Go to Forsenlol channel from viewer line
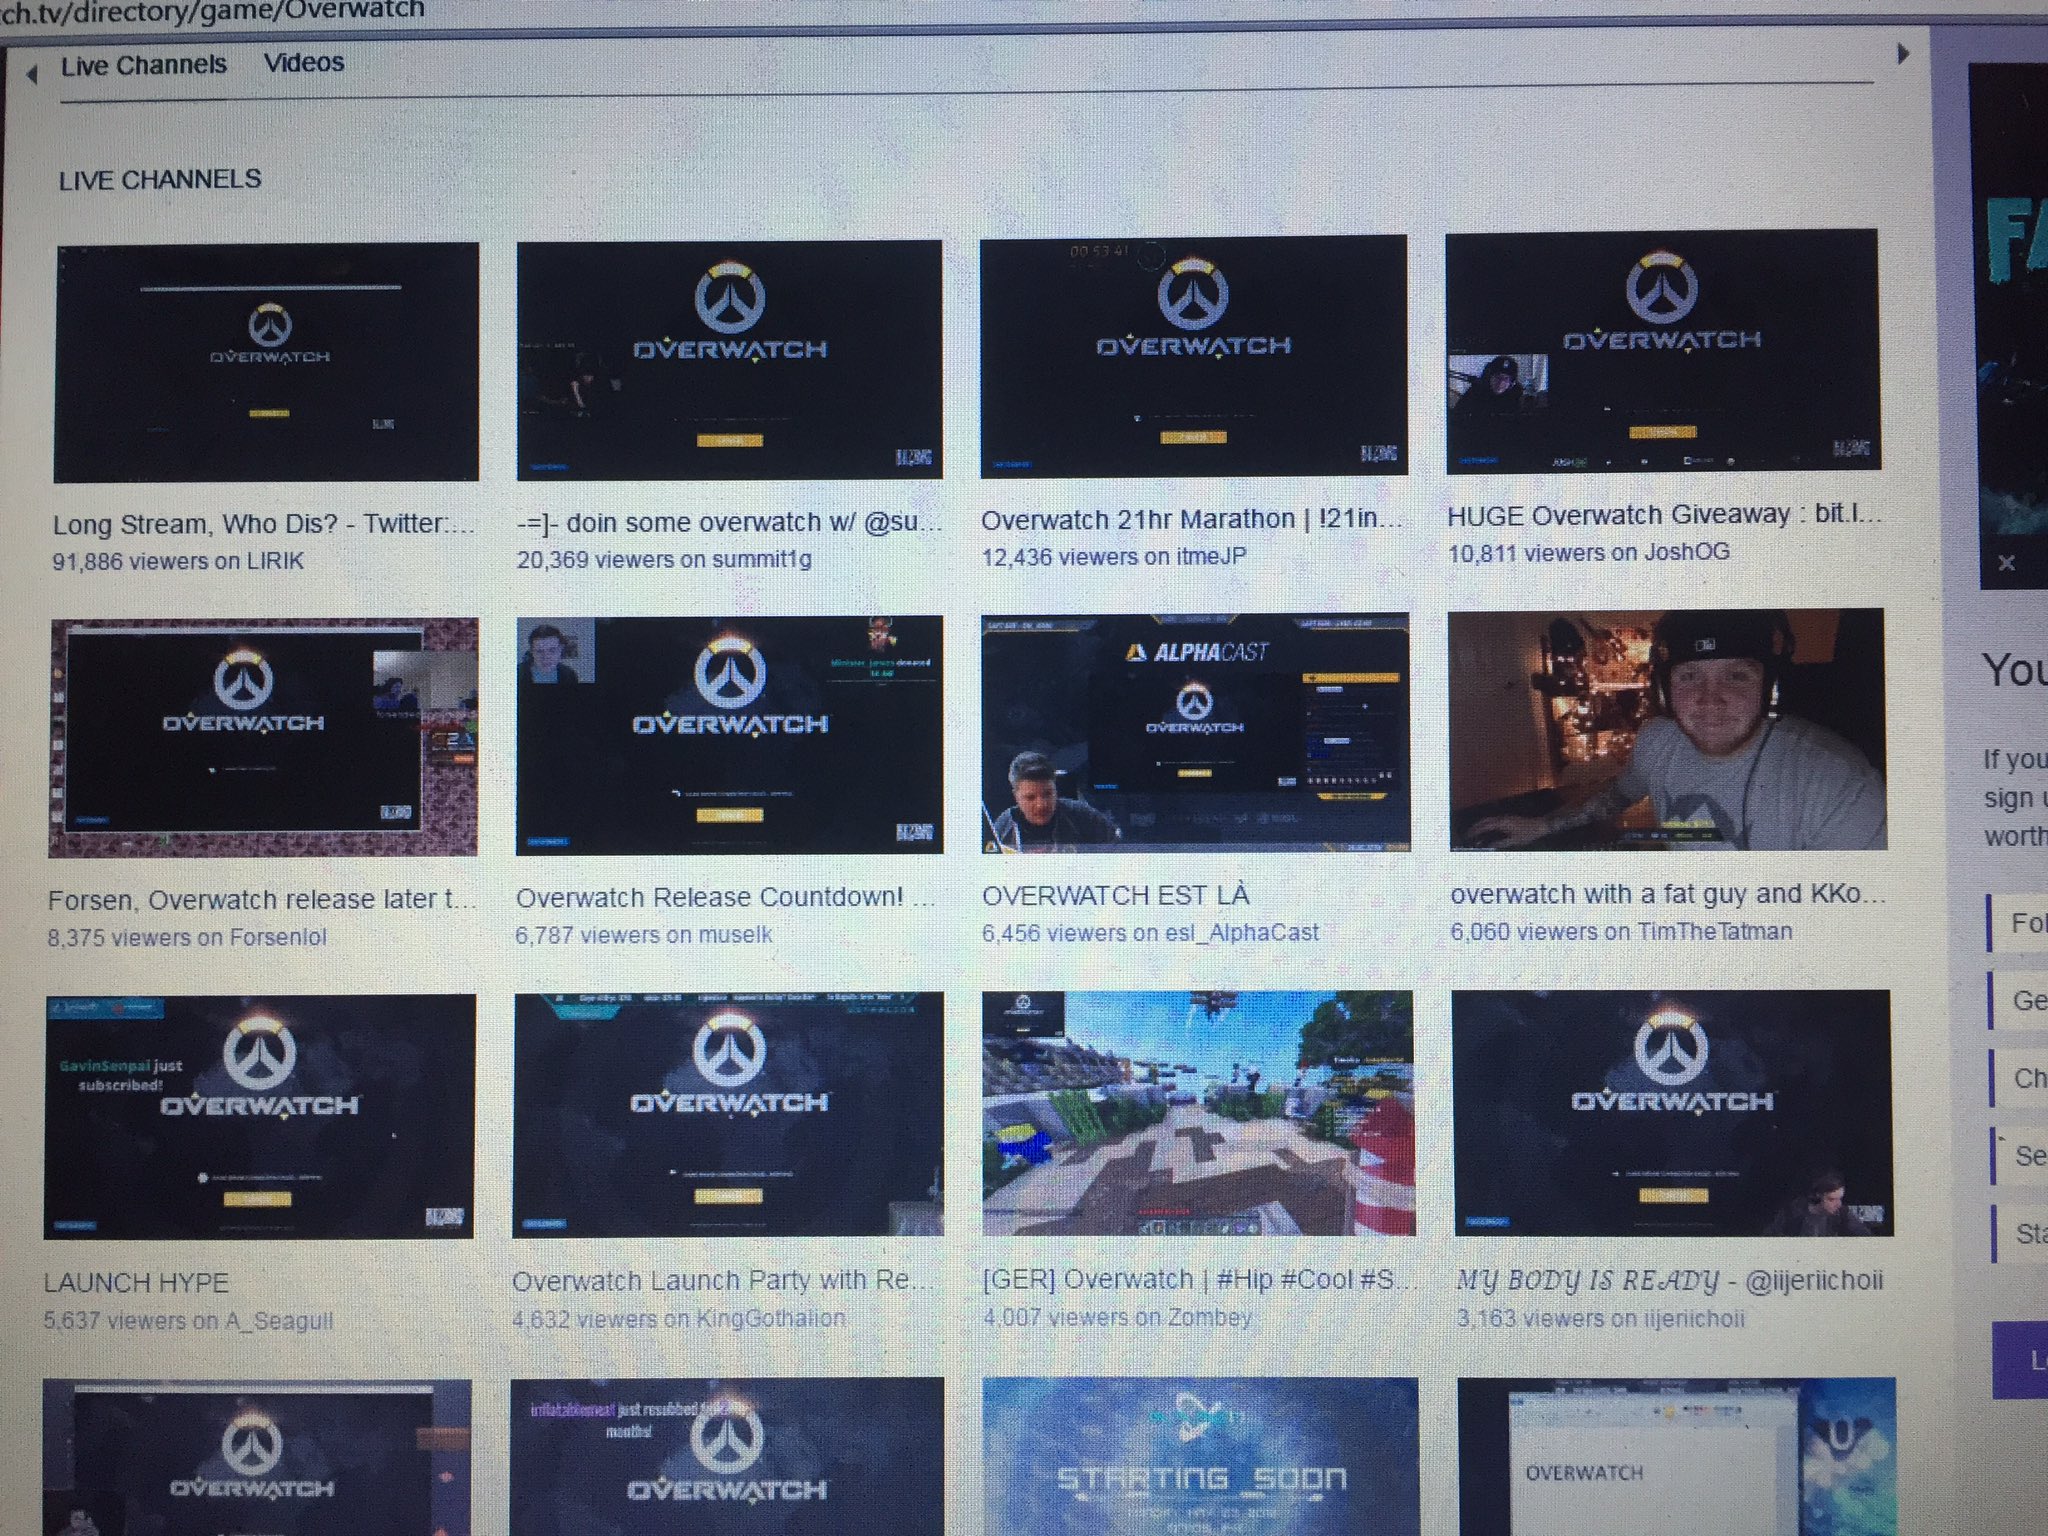The width and height of the screenshot is (2048, 1536). click(x=187, y=938)
